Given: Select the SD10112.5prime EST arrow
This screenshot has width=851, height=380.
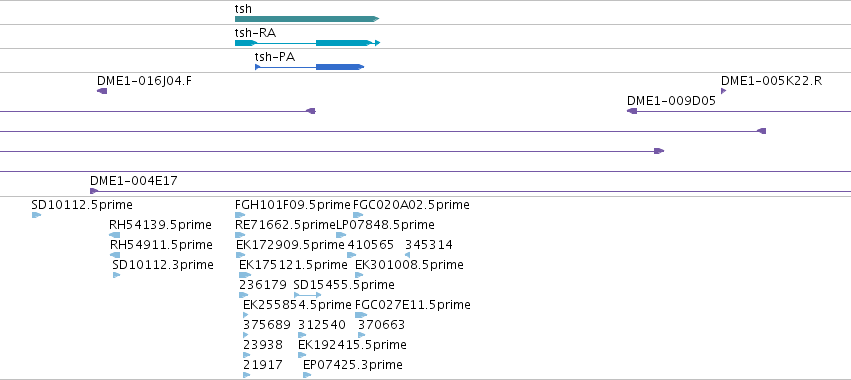Looking at the screenshot, I should pyautogui.click(x=36, y=215).
